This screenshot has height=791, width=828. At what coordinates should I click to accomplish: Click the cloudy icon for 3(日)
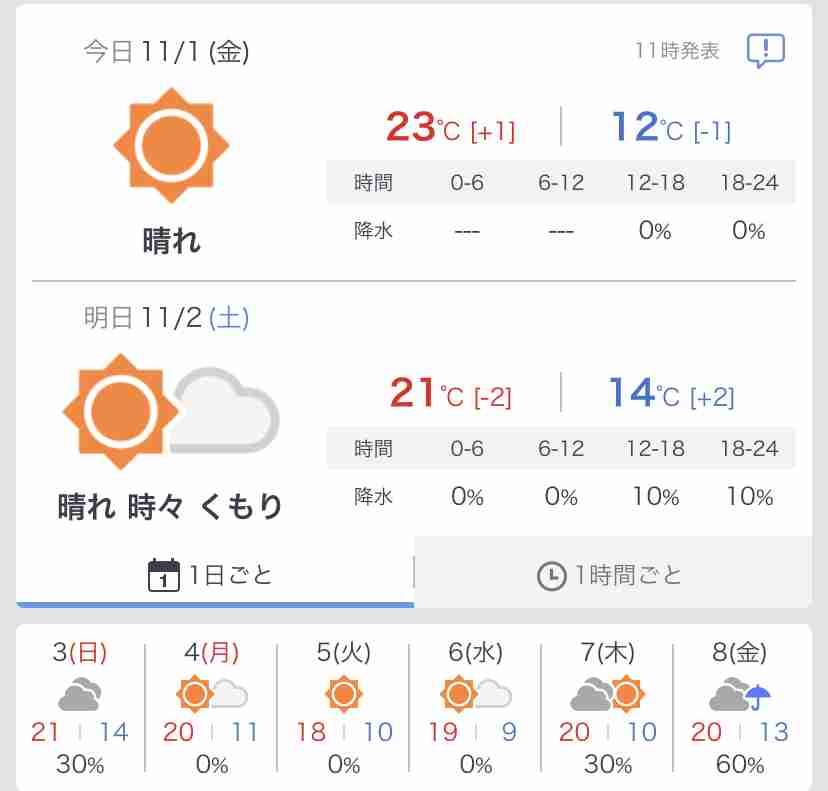point(78,693)
